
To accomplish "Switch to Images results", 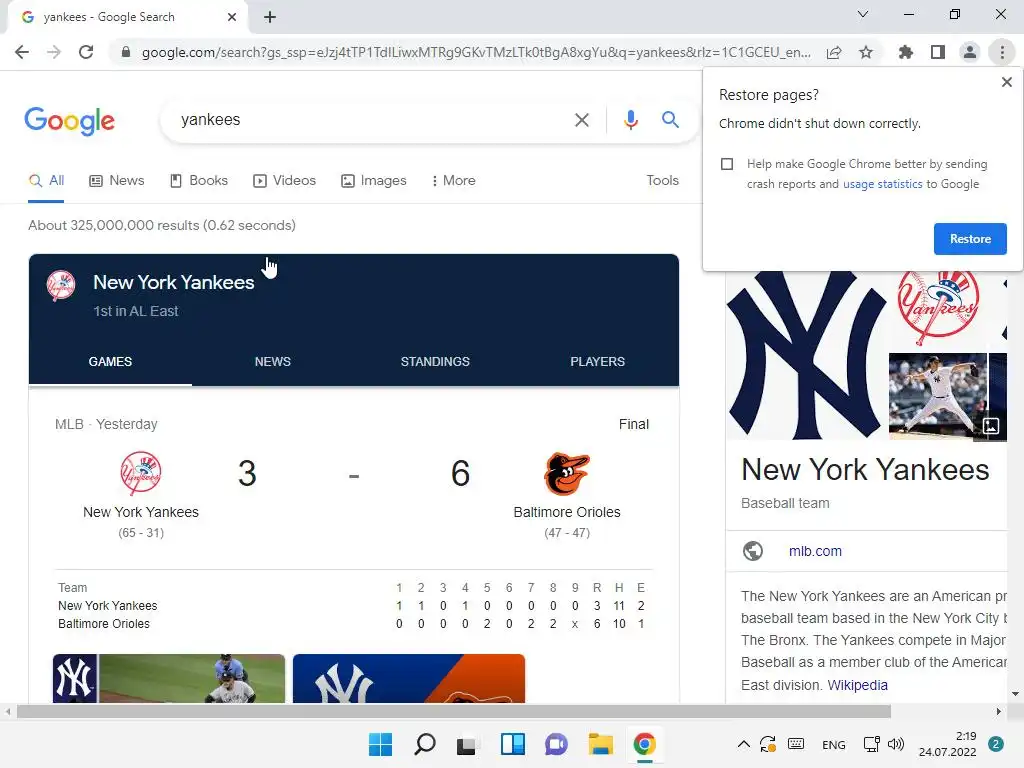I will (x=374, y=180).
